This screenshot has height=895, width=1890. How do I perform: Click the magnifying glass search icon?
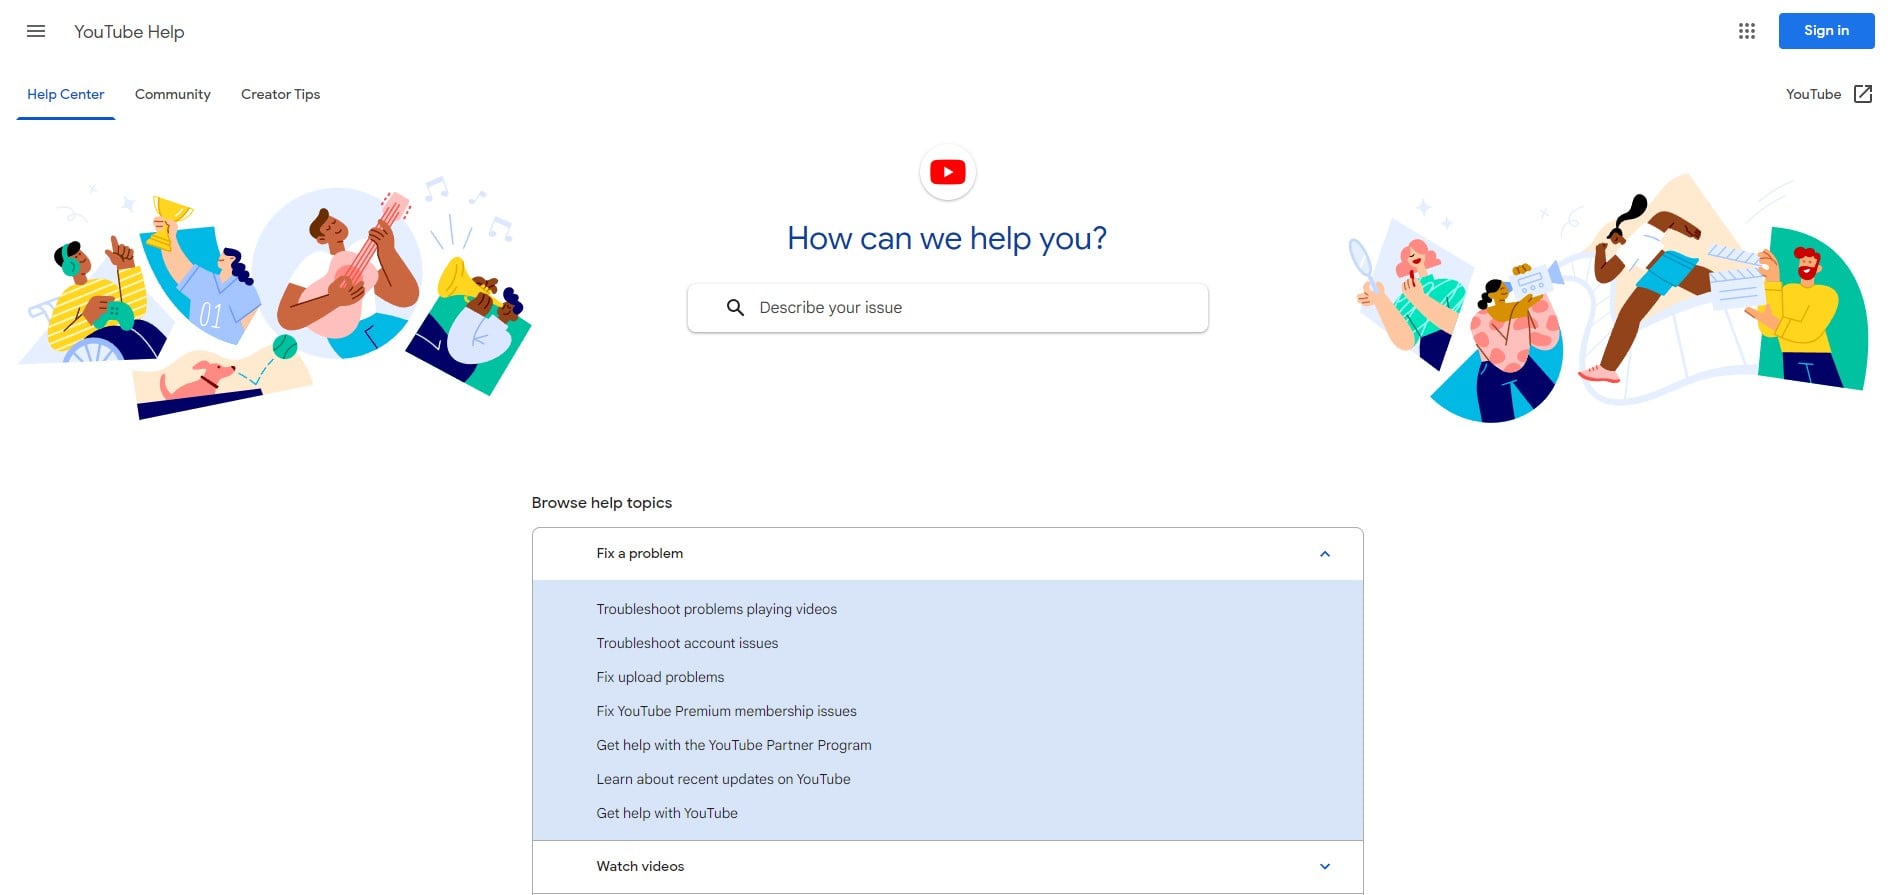735,308
